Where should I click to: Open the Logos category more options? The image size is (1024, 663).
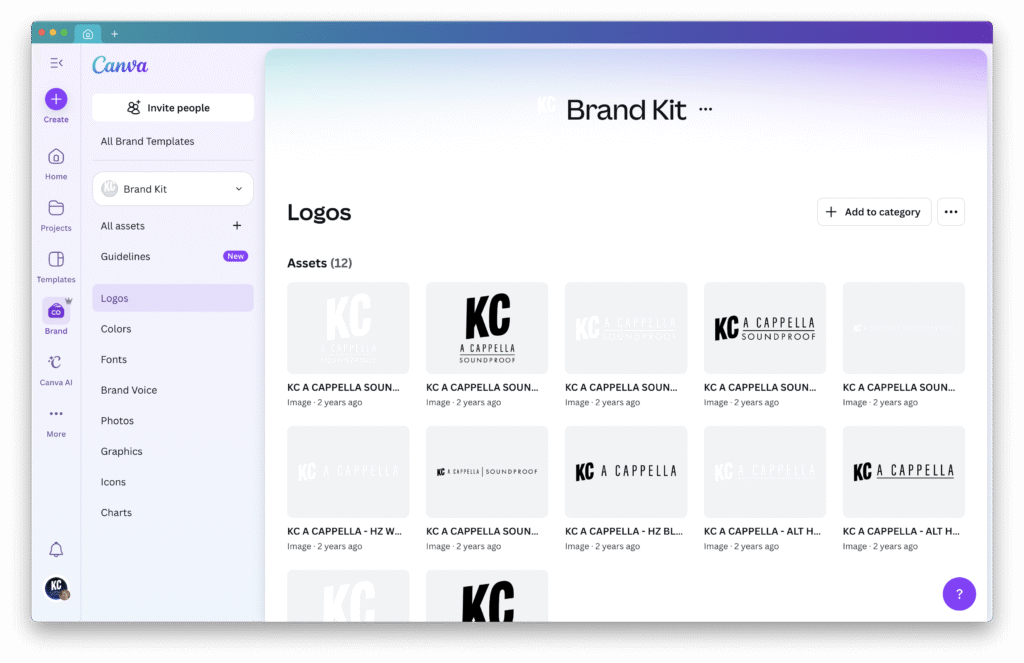pyautogui.click(x=950, y=212)
